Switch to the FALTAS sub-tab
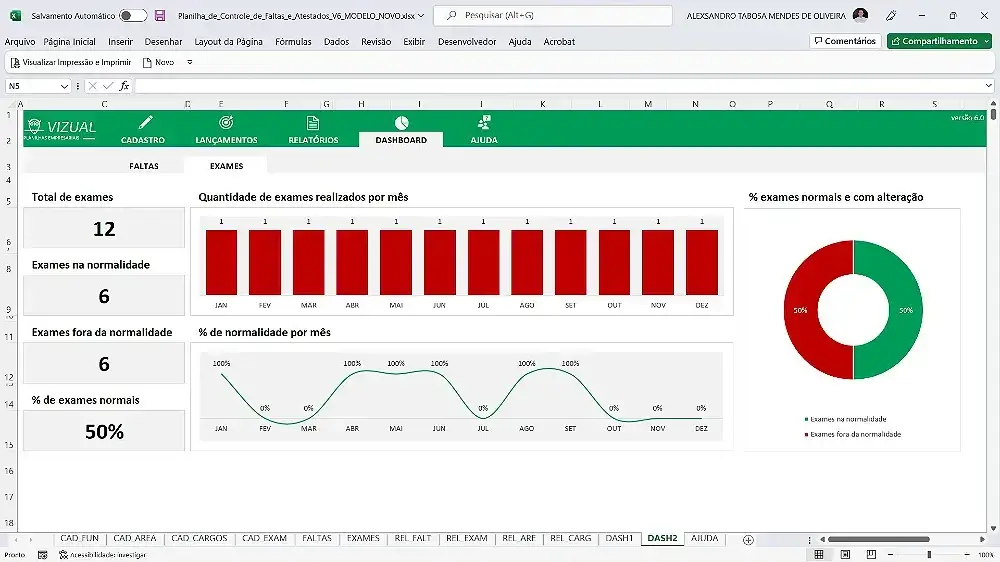Screen dimensions: 1000x562 pos(144,166)
